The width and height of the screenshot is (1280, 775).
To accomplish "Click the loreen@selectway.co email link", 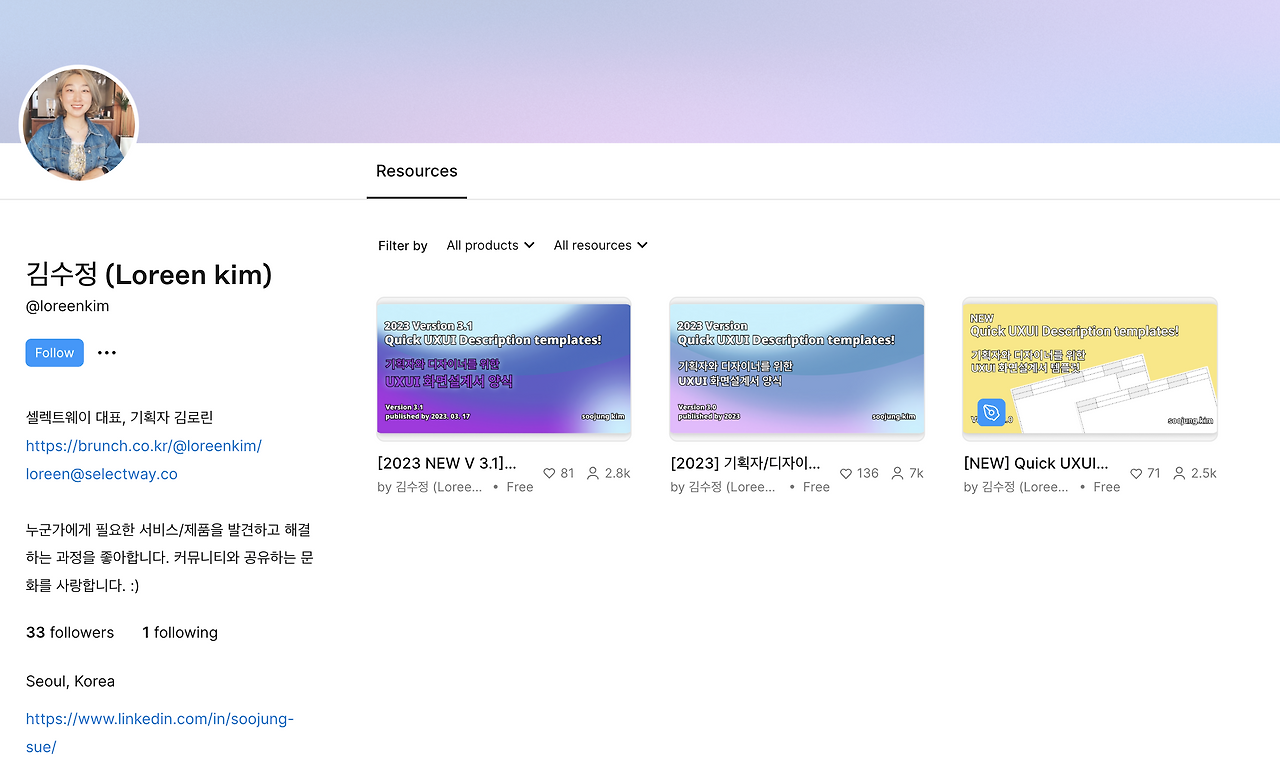I will click(x=101, y=473).
